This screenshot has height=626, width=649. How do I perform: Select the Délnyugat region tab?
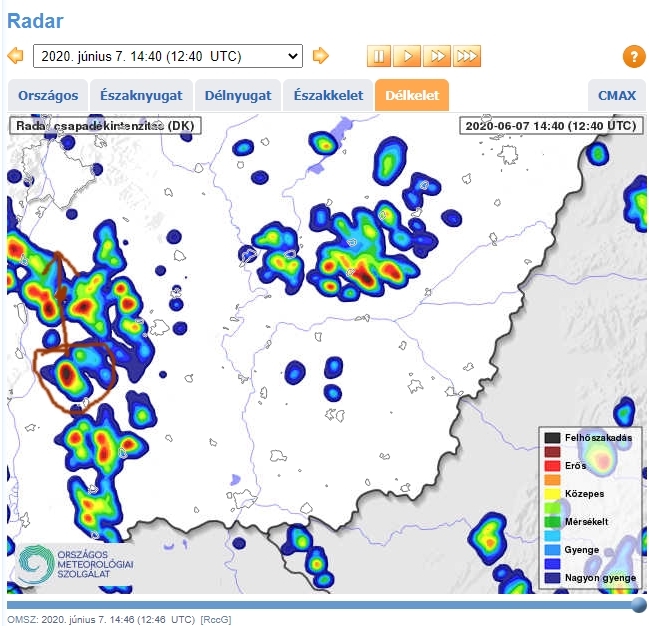pos(237,95)
